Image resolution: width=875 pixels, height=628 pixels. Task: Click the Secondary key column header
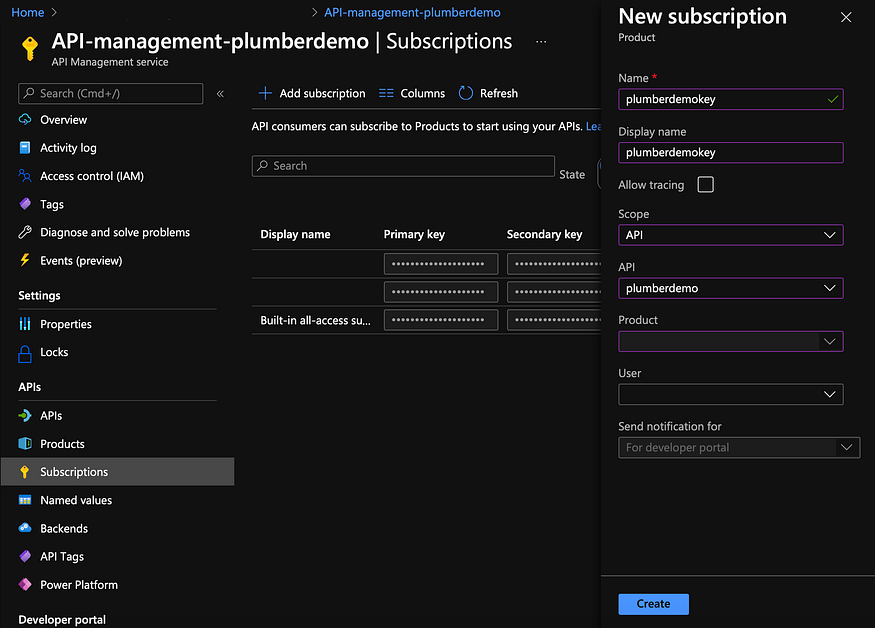[x=544, y=234]
